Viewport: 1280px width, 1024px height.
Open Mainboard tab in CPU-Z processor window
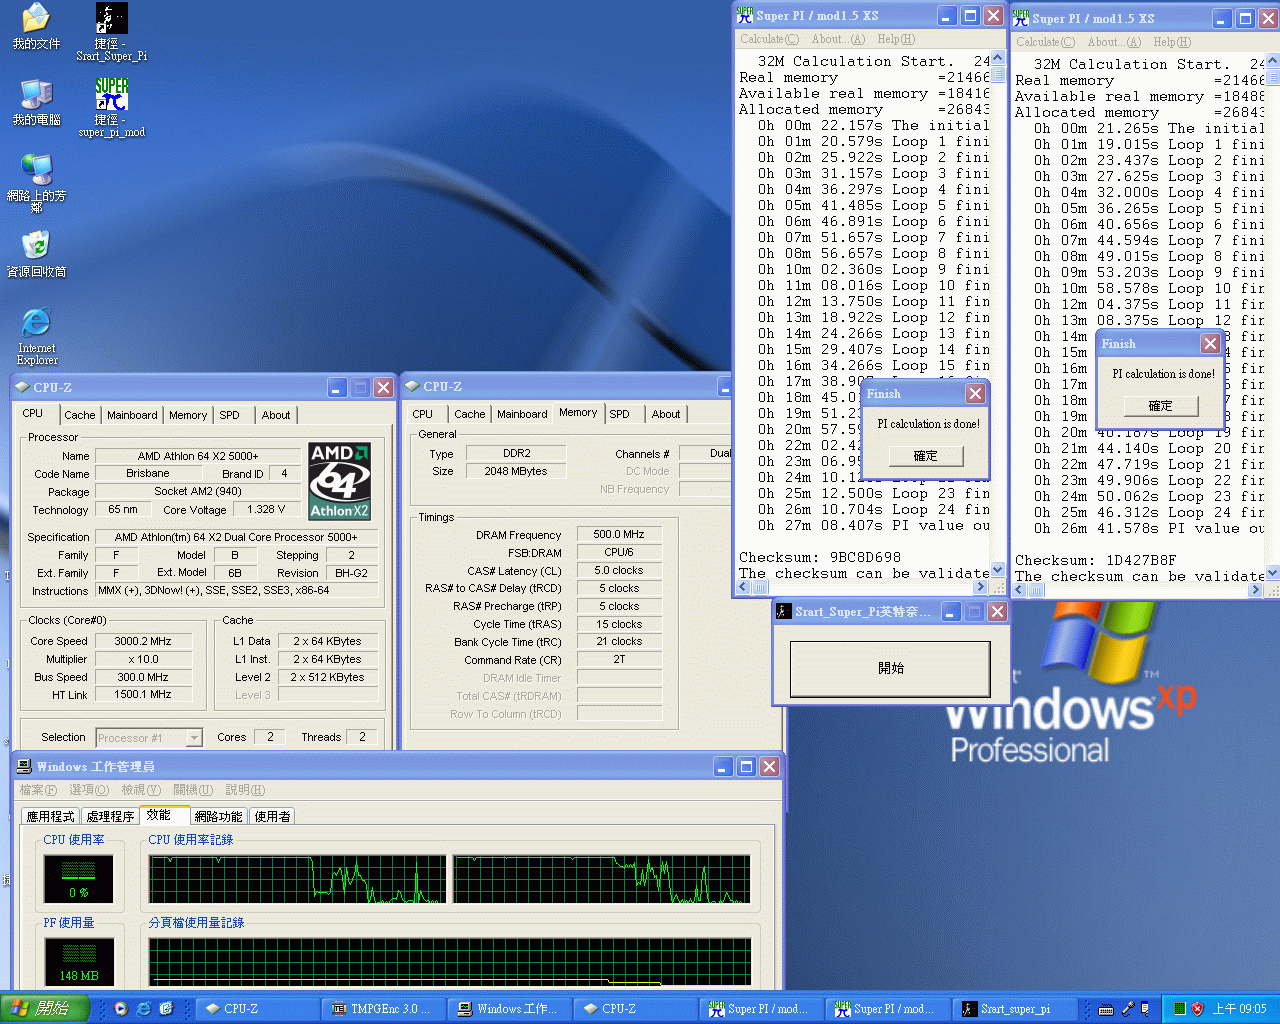click(132, 415)
